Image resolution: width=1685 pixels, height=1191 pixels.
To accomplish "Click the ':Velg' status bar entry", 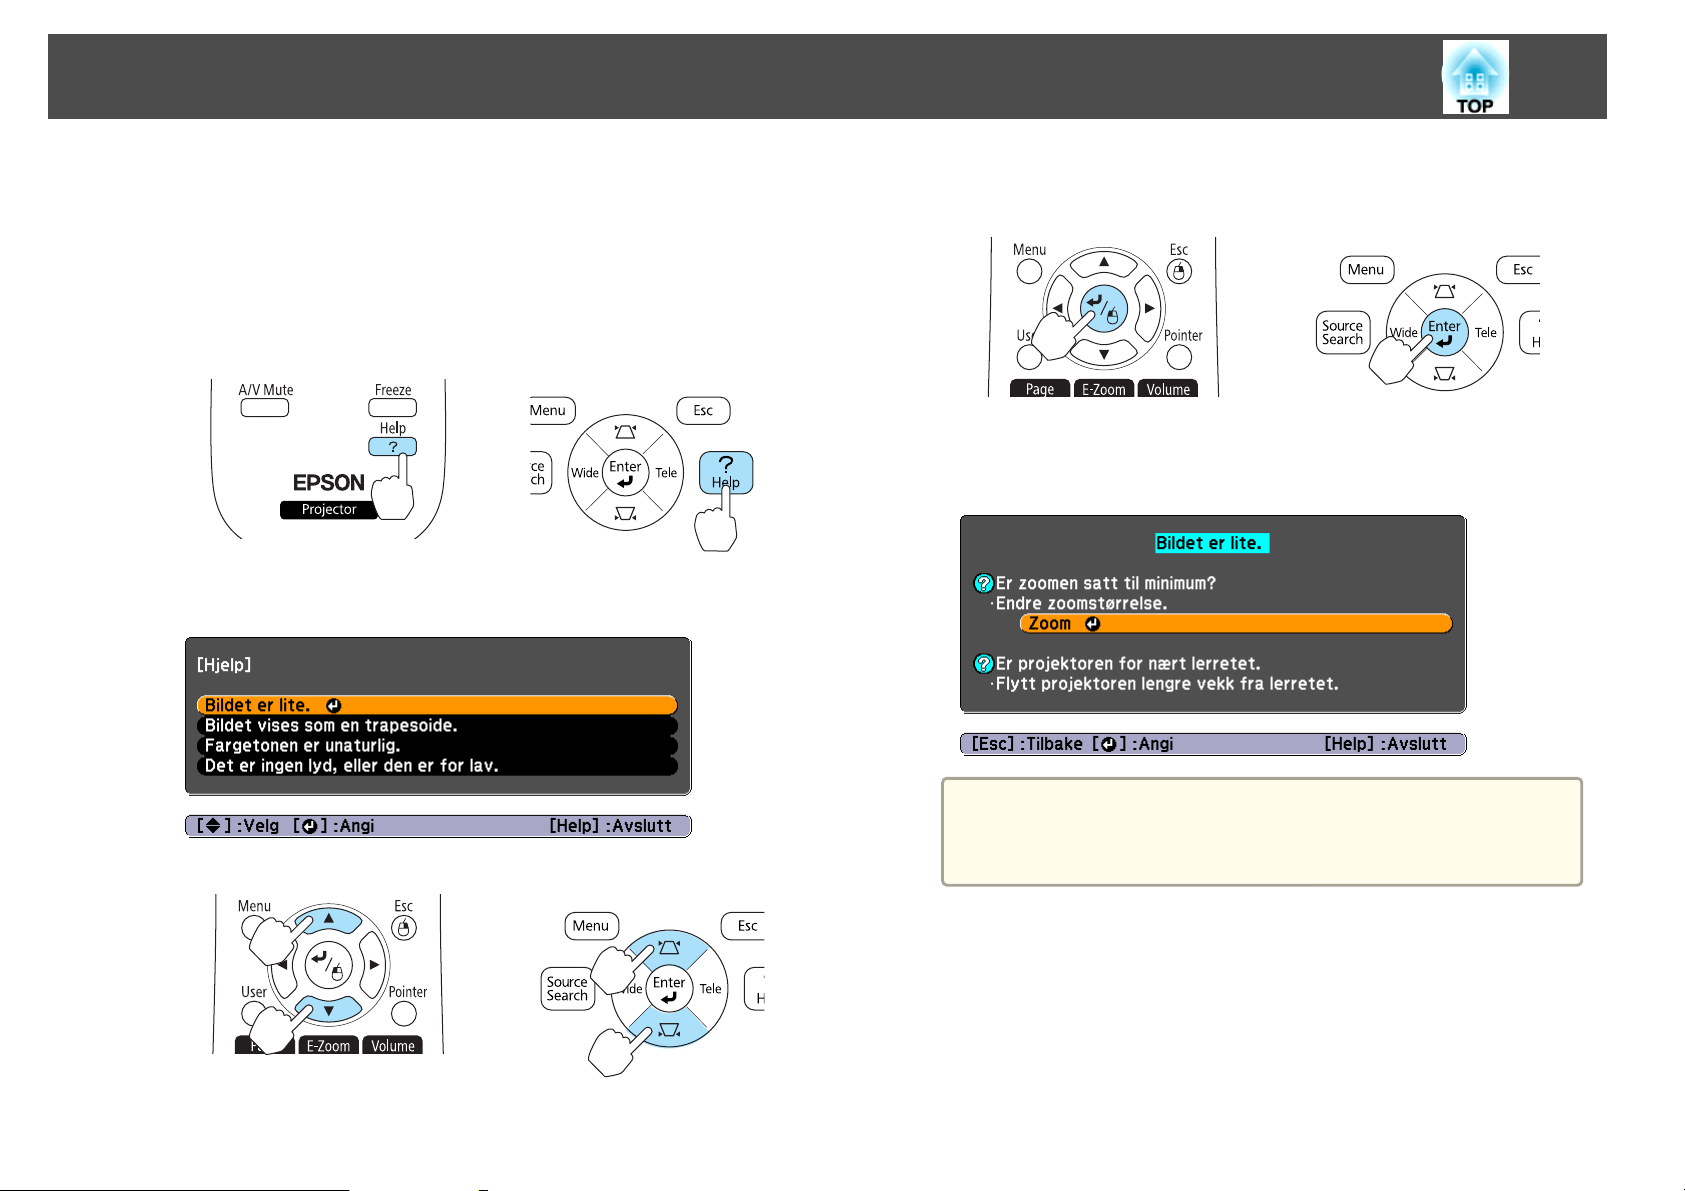I will (x=258, y=825).
